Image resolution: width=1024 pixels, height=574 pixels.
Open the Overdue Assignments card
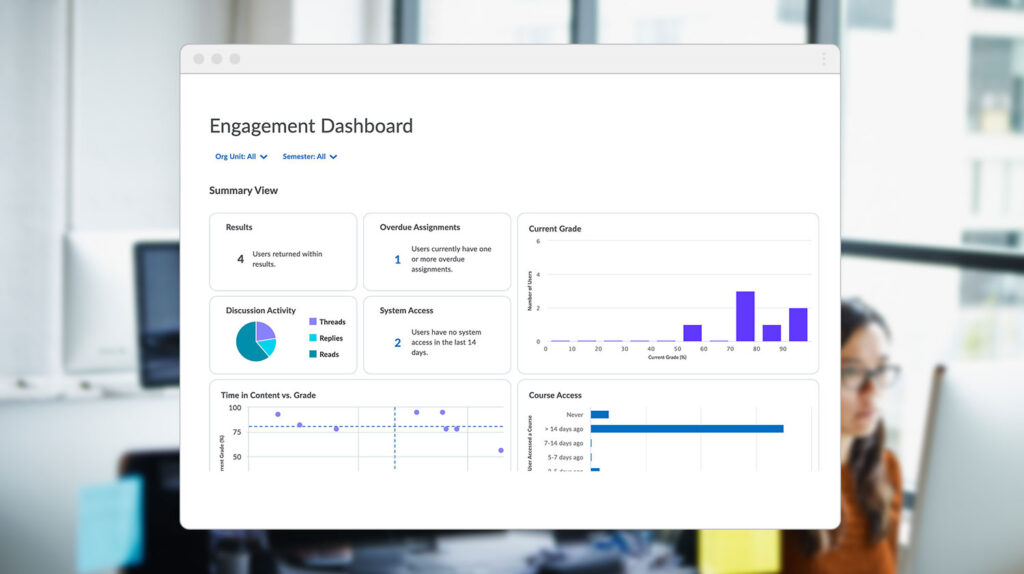(x=437, y=251)
